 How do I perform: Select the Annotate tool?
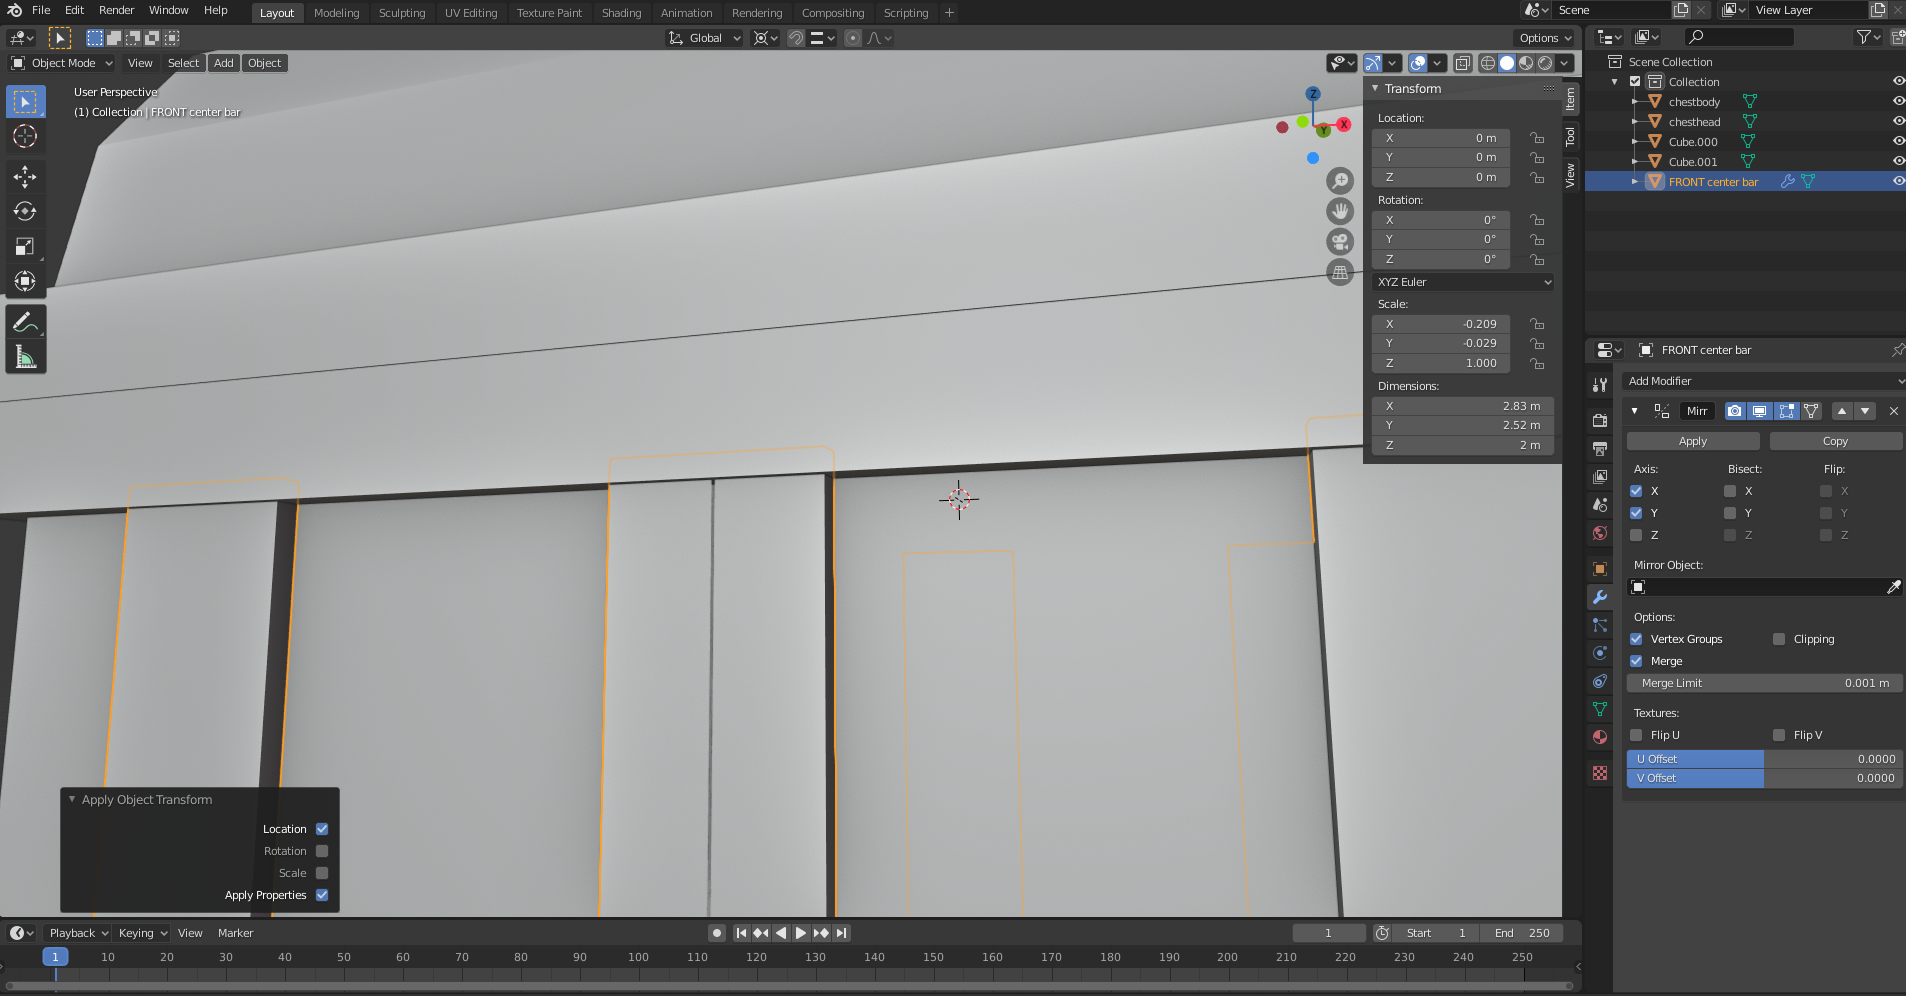tap(25, 322)
